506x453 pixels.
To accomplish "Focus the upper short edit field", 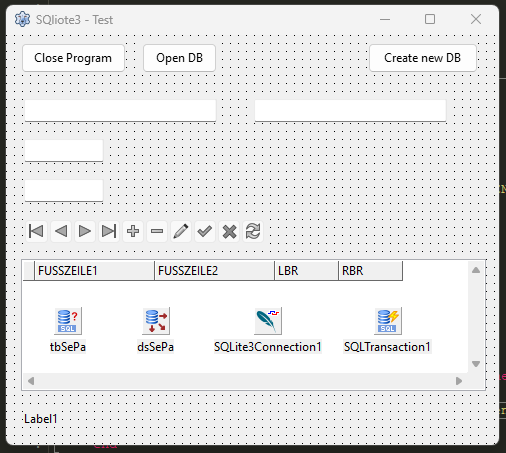I will [x=64, y=150].
